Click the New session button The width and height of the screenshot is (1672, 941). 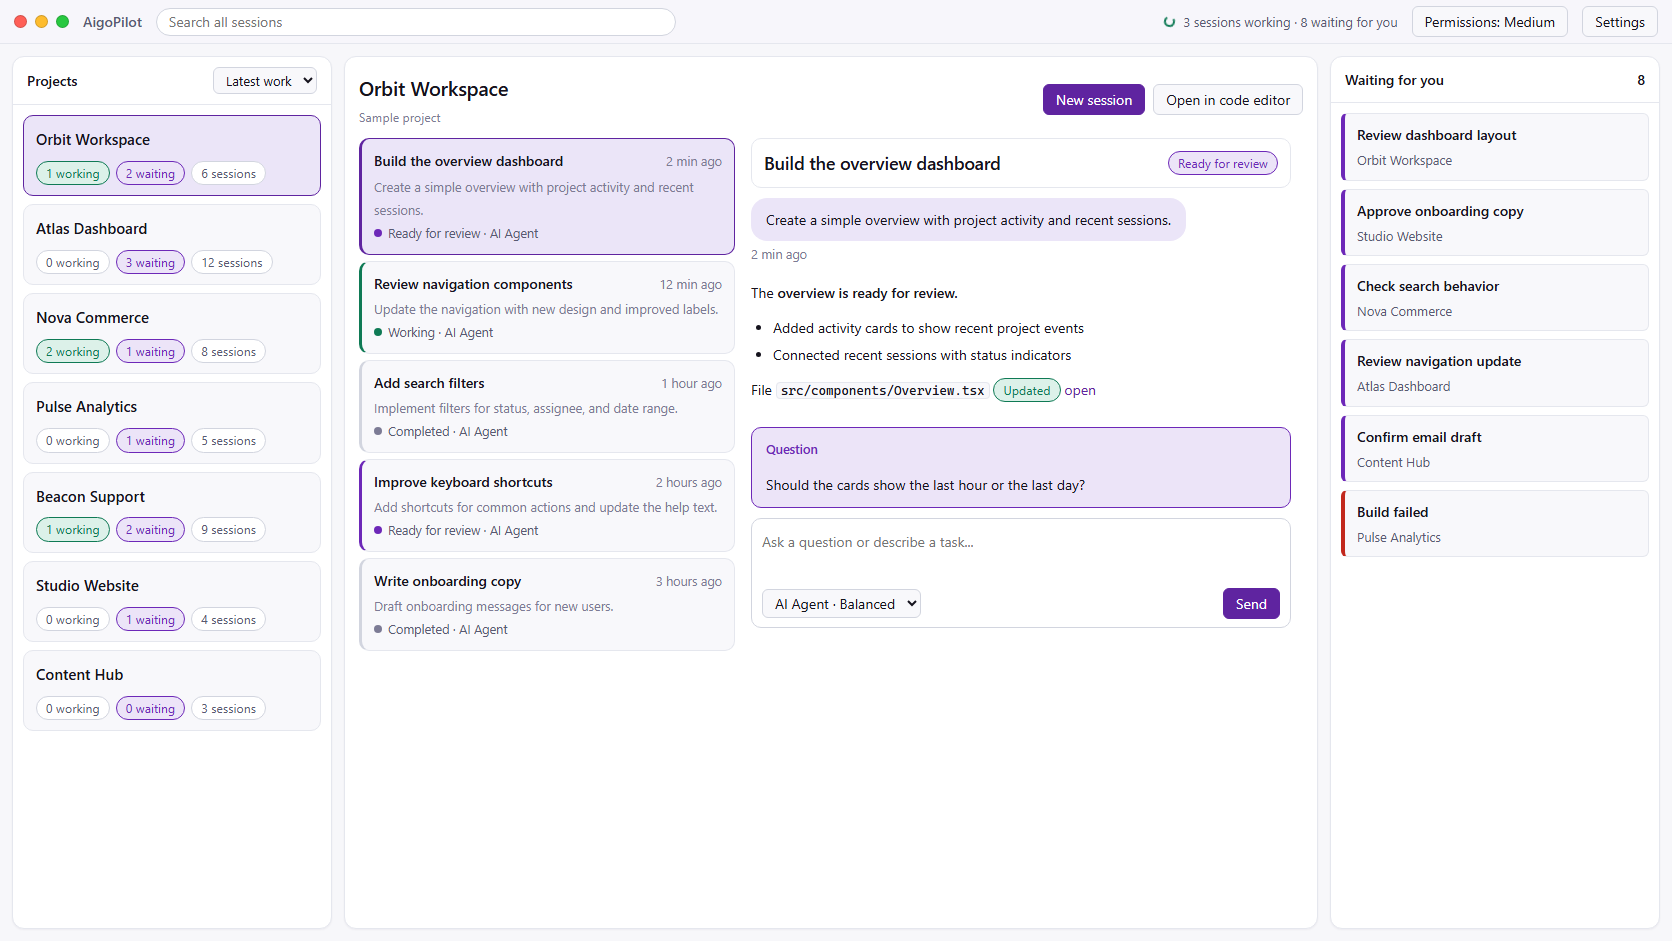(1094, 100)
